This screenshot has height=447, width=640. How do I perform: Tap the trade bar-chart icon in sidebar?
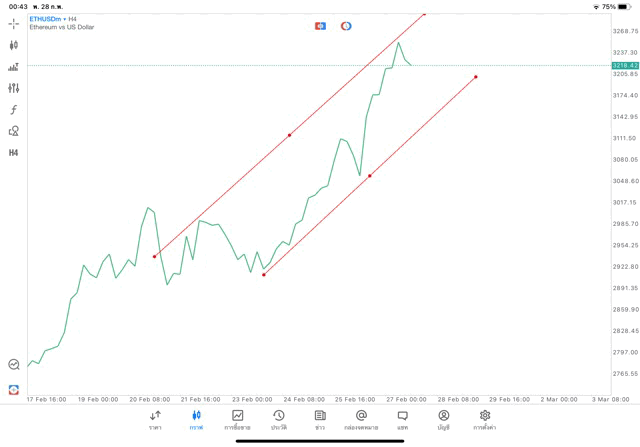(x=13, y=67)
